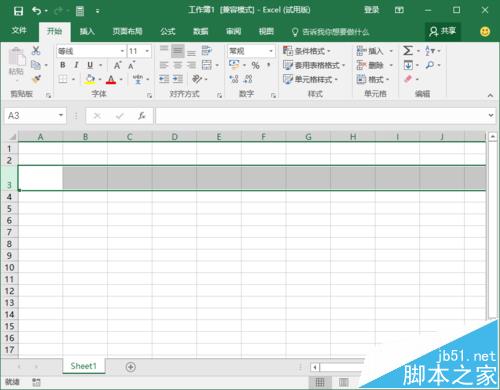Screen dimensions: 500x390
Task: Click the insert function fx icon
Action: click(x=142, y=116)
